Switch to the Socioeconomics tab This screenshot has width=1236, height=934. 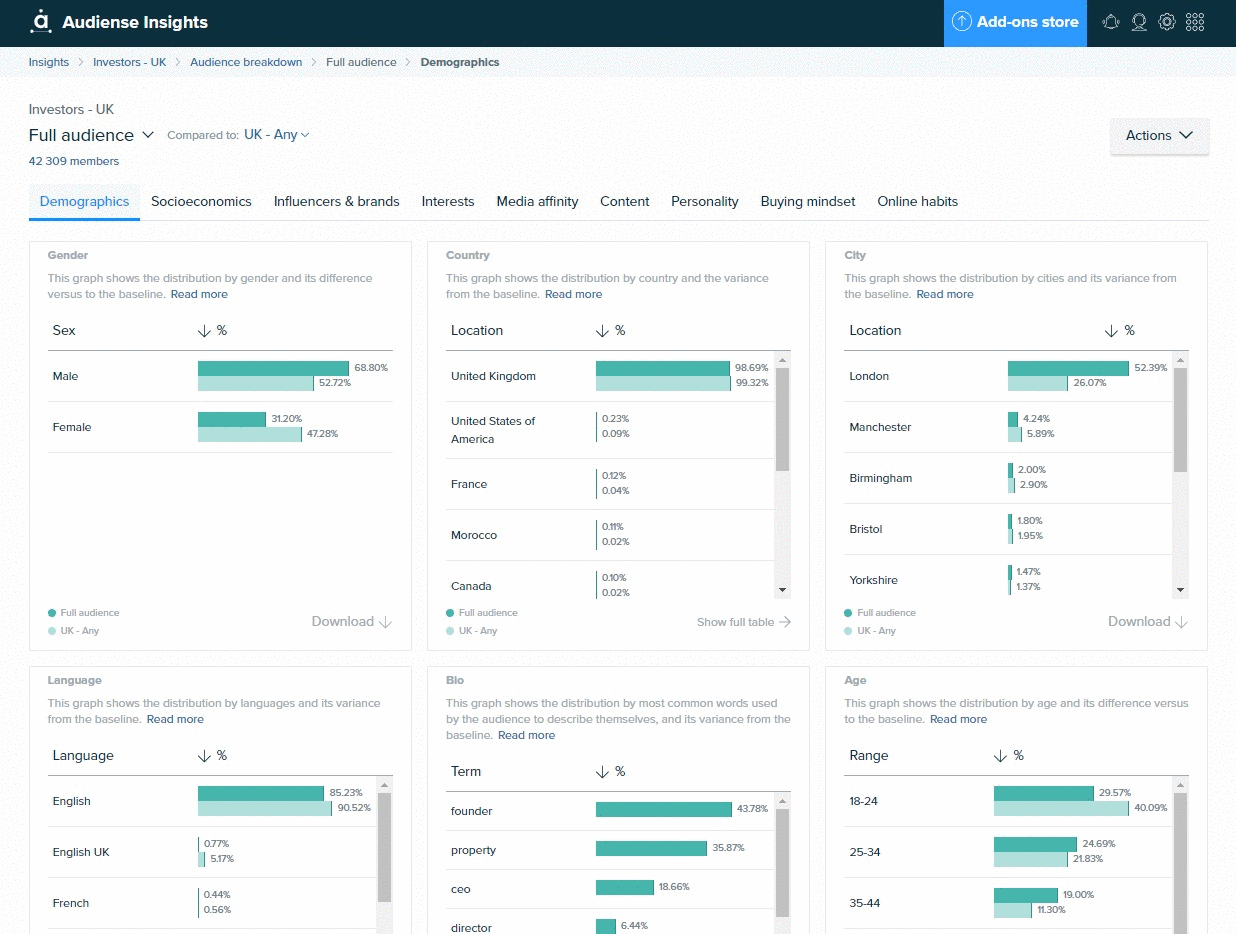coord(201,202)
